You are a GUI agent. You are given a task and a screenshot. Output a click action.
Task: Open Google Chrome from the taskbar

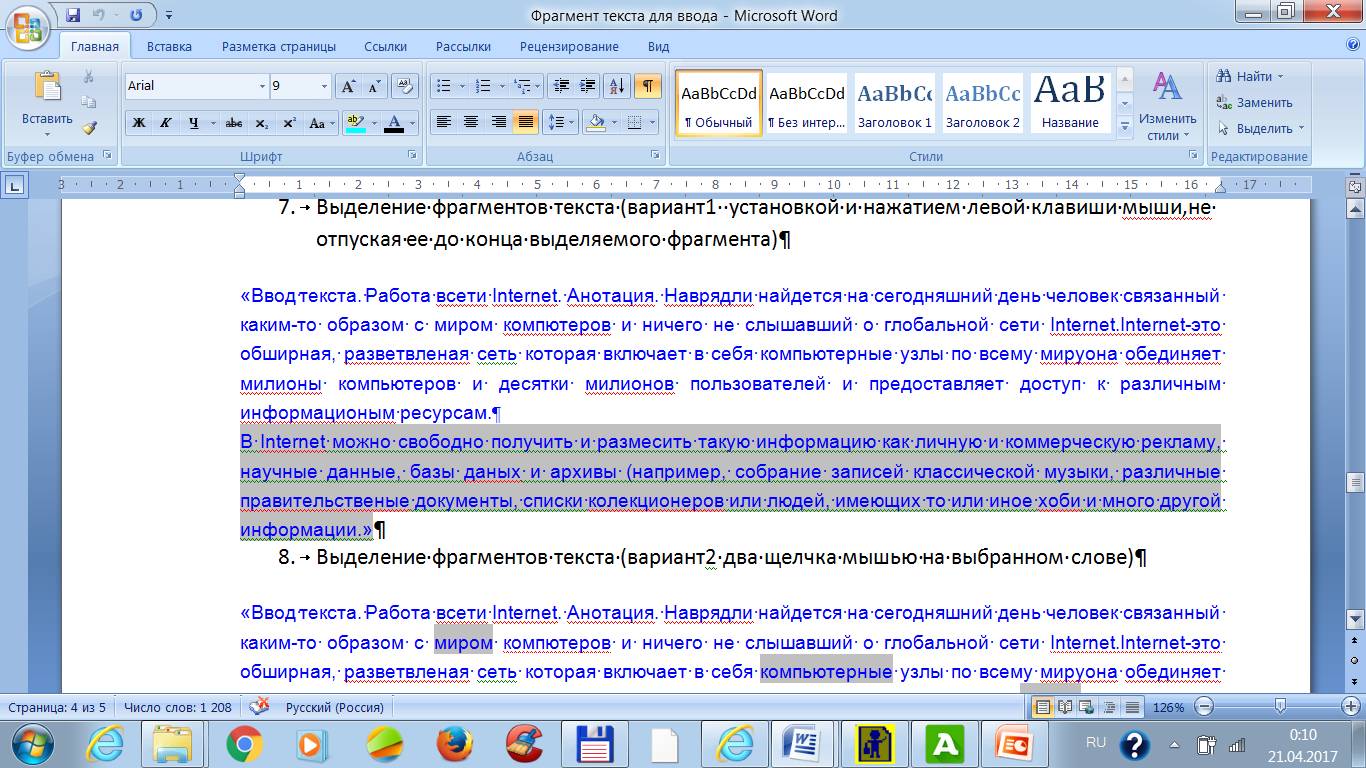coord(244,744)
